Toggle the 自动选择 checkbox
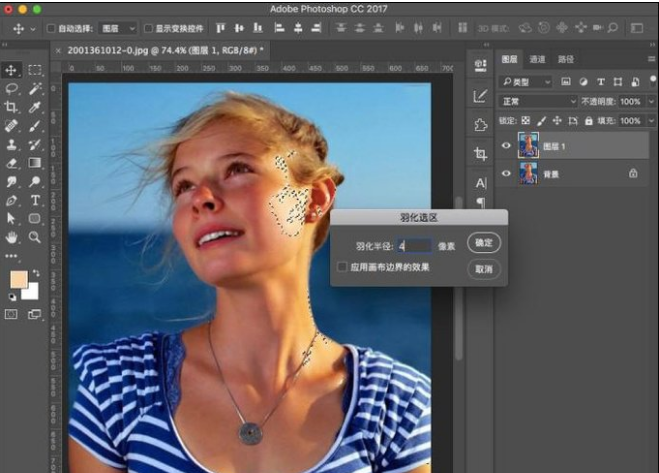Screen dimensions: 659x473 tap(48, 28)
